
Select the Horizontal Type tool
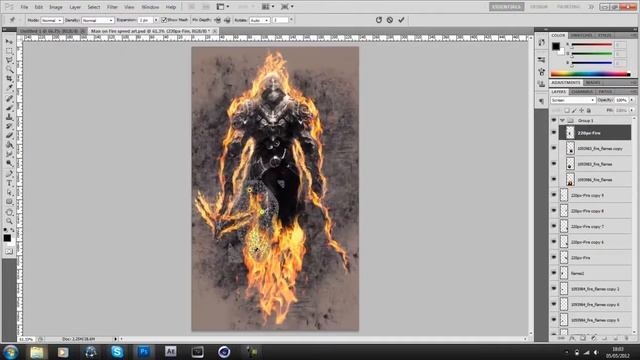coord(9,183)
